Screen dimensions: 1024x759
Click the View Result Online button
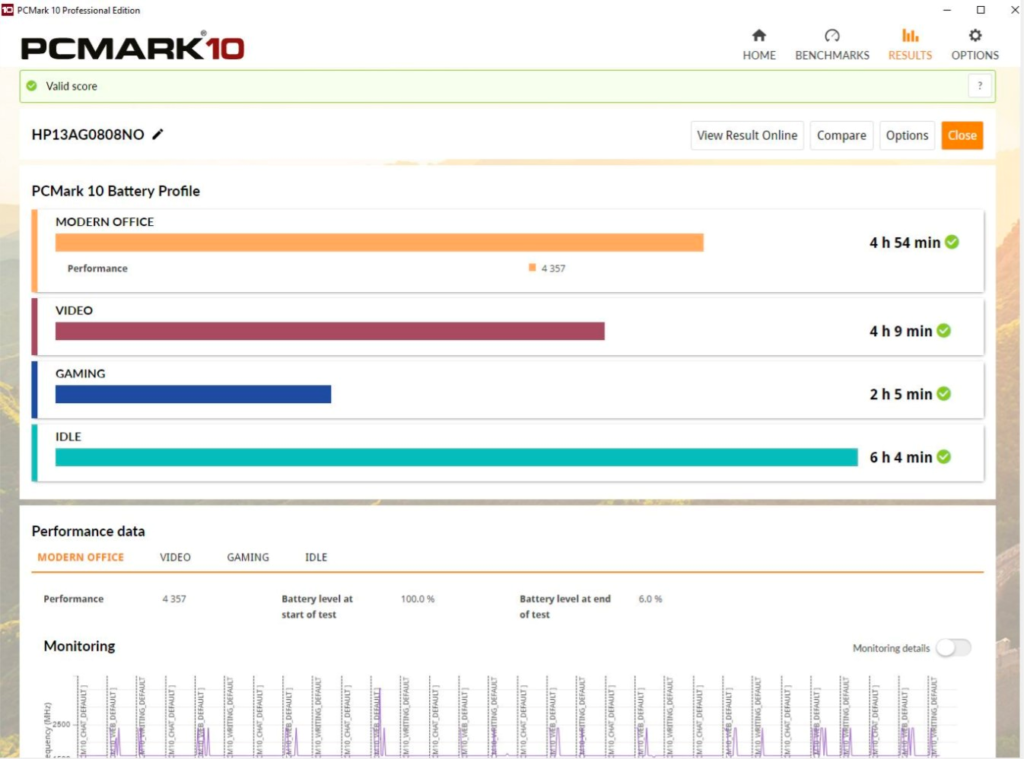coord(747,135)
